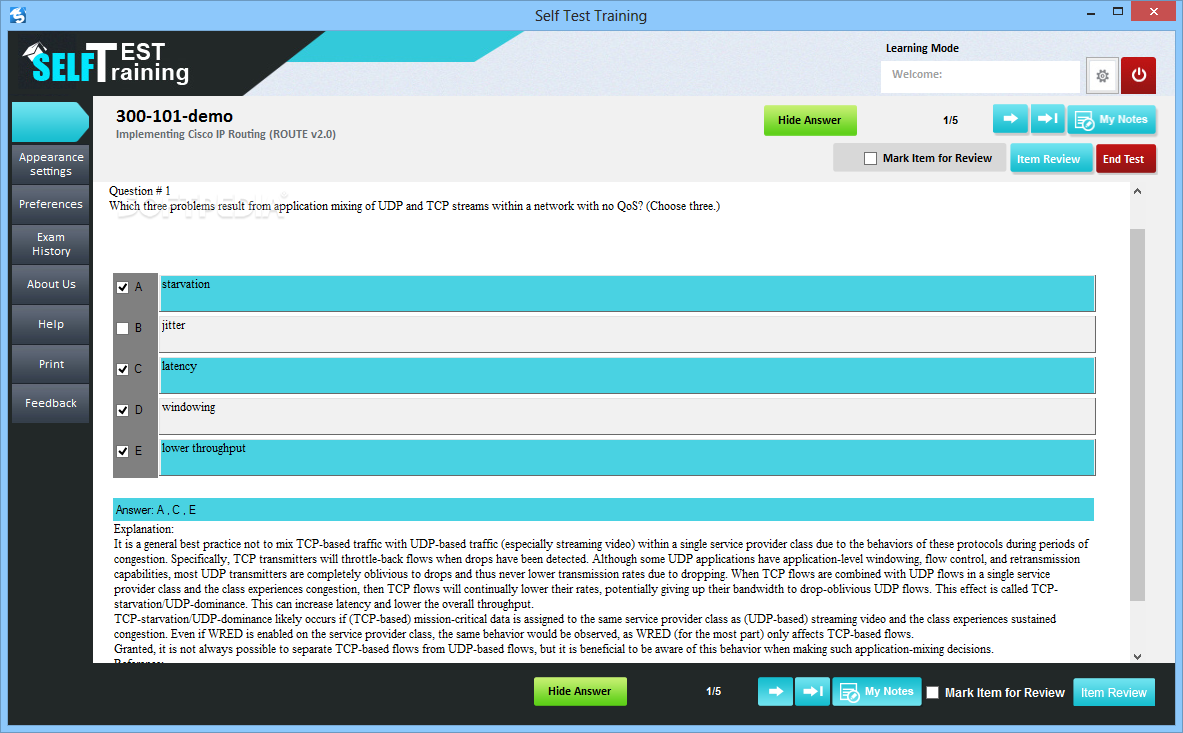Open My Notes in the top toolbar
1183x733 pixels.
[1111, 120]
